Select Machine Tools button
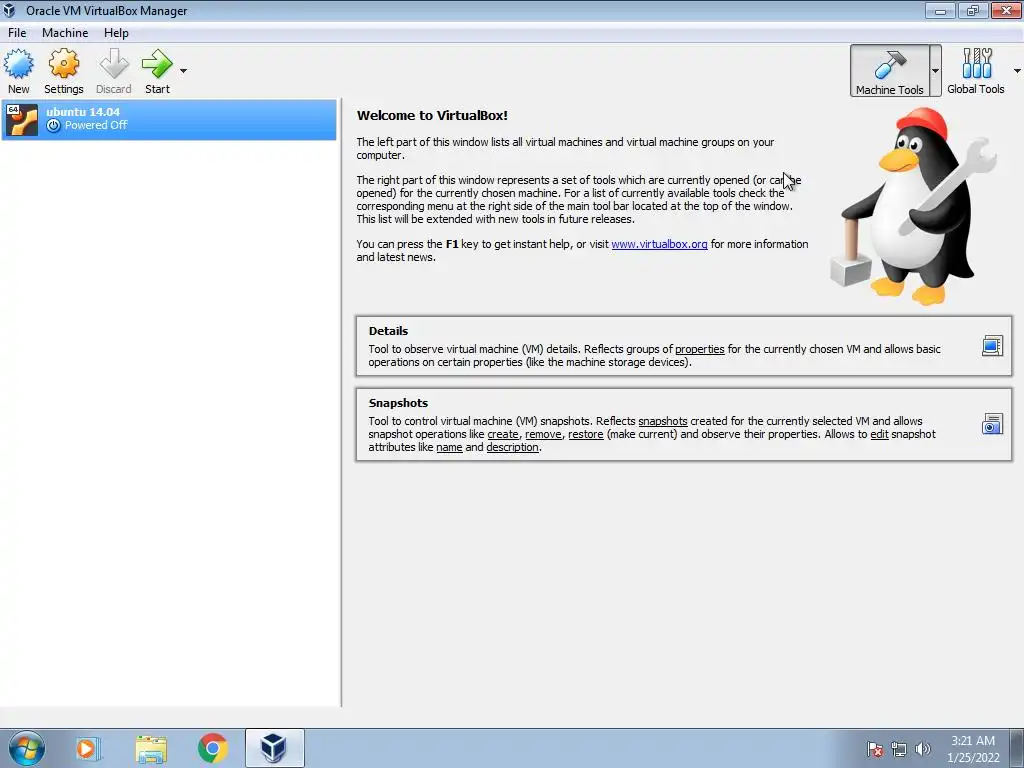This screenshot has height=768, width=1024. point(889,71)
